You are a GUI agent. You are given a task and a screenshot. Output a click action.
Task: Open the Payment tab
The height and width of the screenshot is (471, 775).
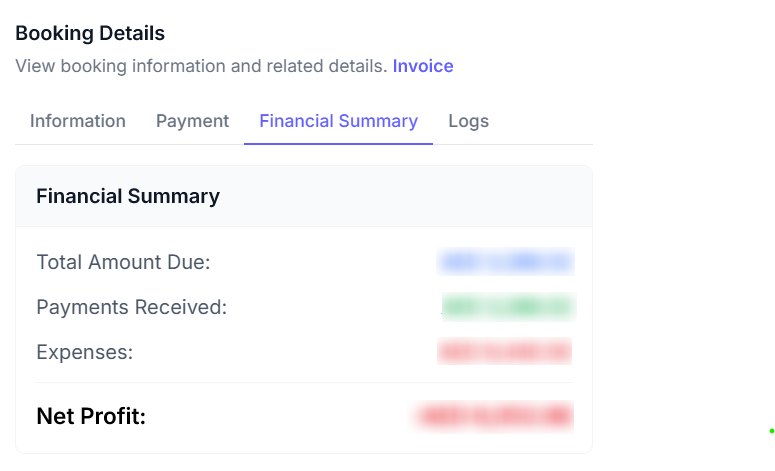click(x=192, y=121)
